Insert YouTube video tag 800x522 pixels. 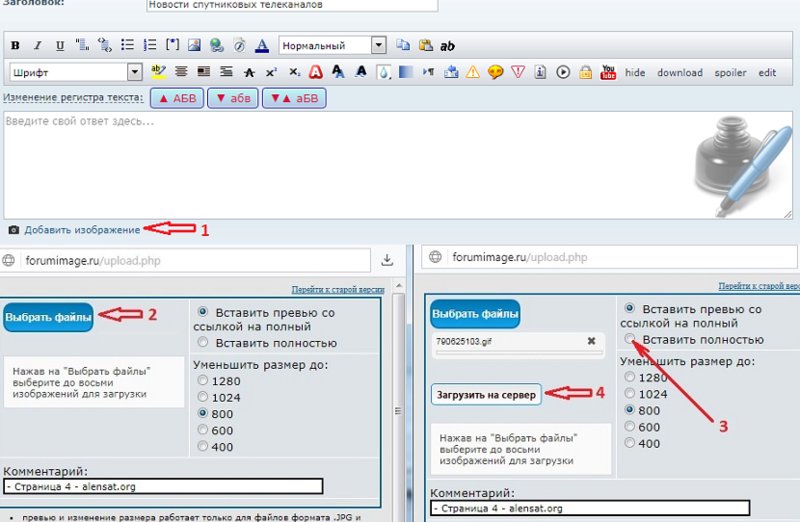pos(607,73)
